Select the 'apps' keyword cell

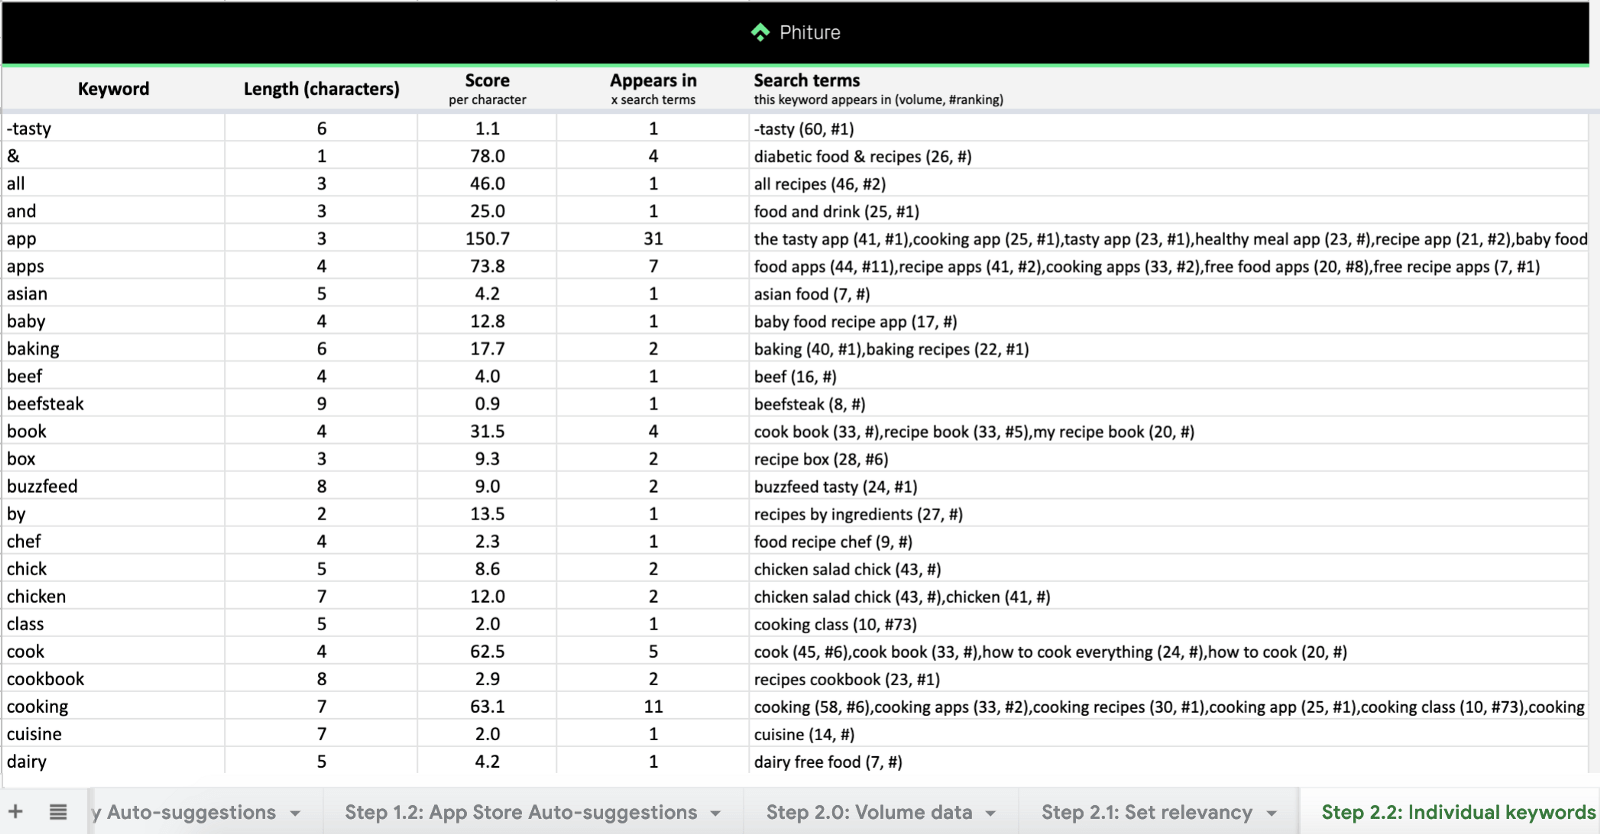(x=113, y=266)
